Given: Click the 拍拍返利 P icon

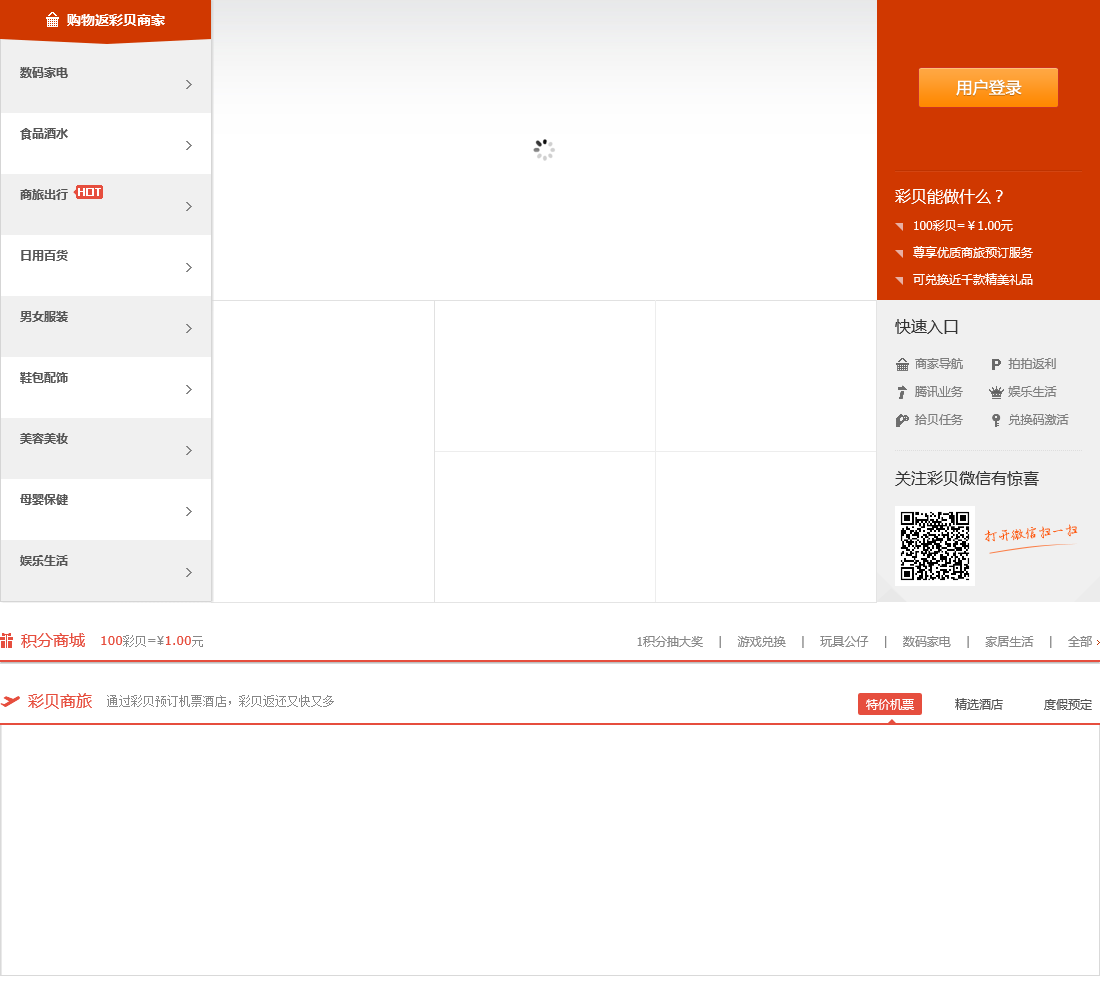Looking at the screenshot, I should click(995, 364).
